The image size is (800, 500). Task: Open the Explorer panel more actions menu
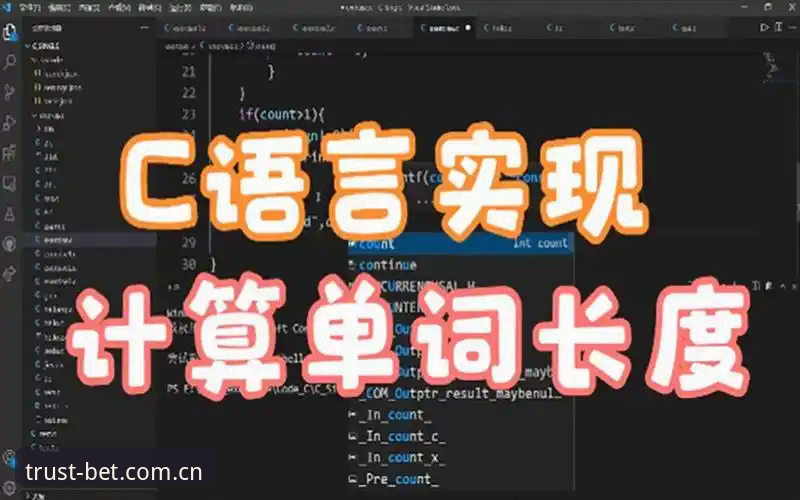tap(145, 28)
